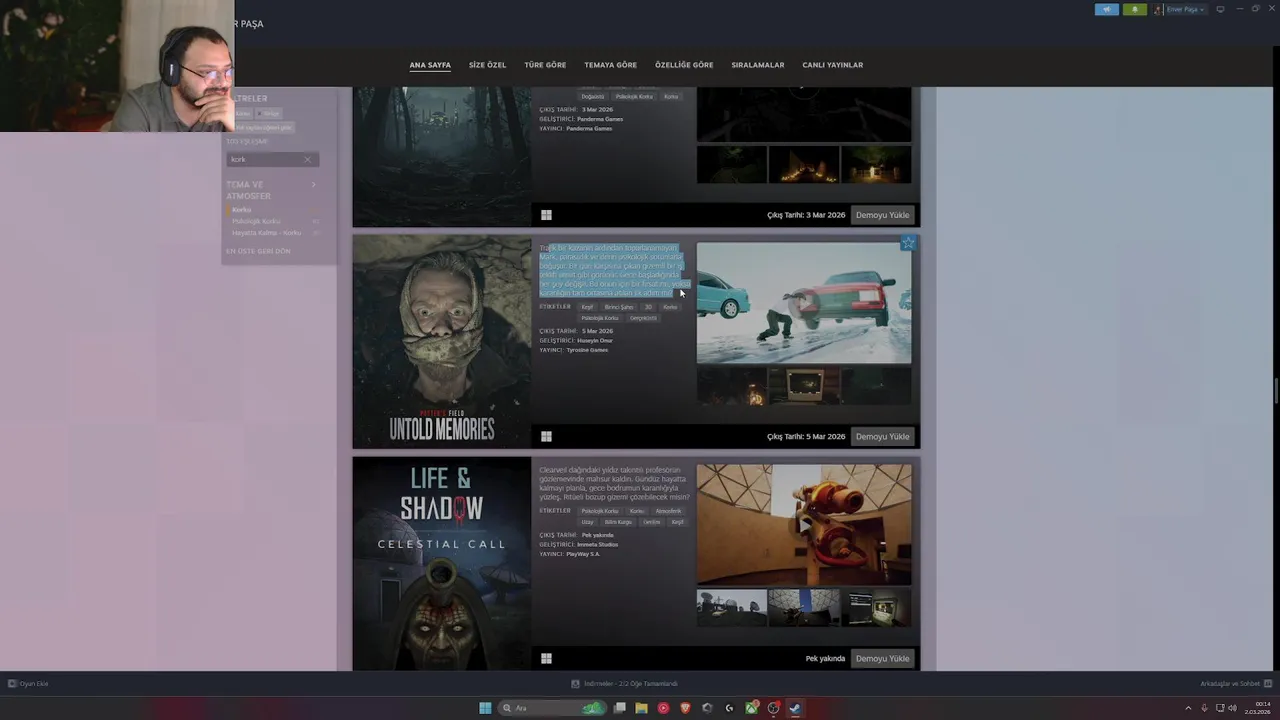Click the Bilim Kurgu tag

(x=618, y=522)
